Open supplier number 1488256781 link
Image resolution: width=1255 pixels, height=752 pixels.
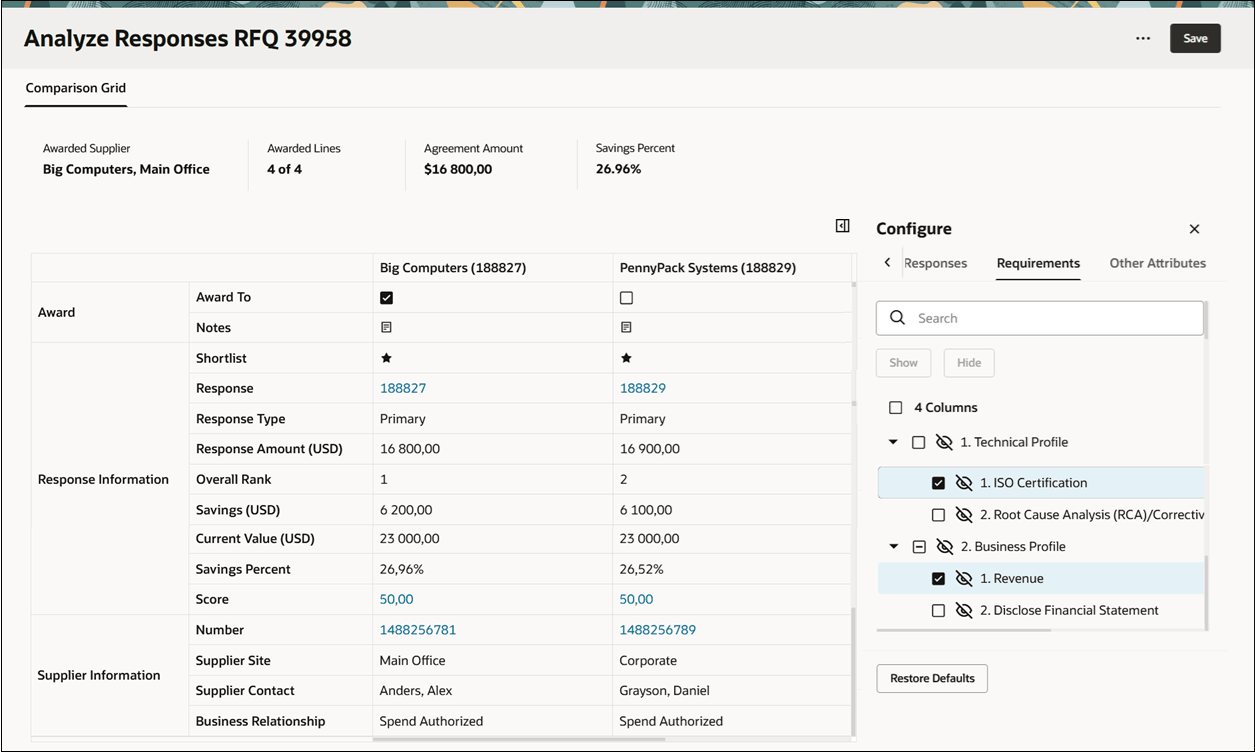418,630
